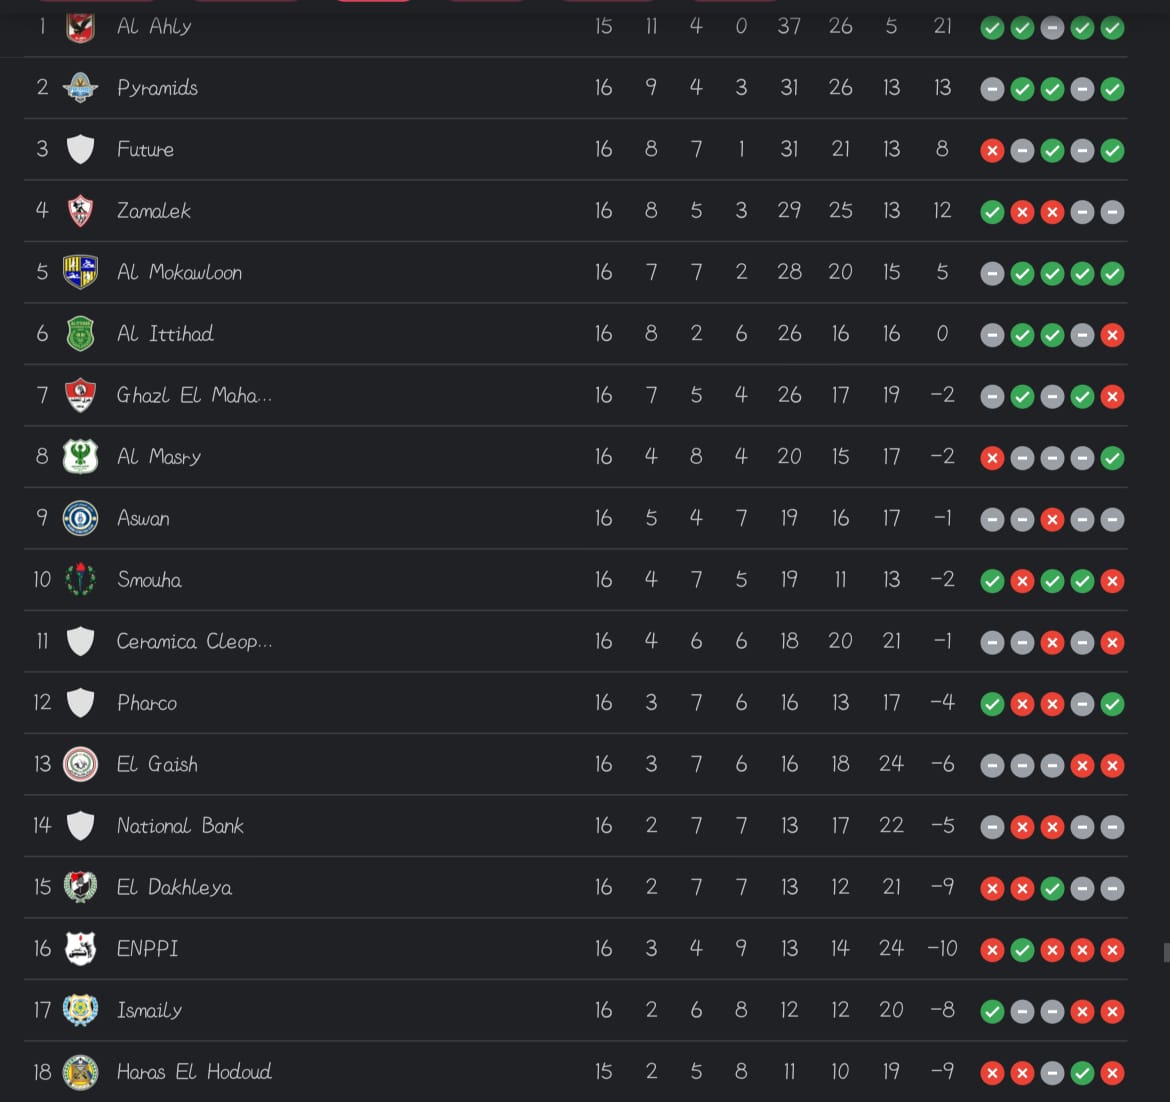Screen dimensions: 1170x1102
Task: Click the Zamalek club crest
Action: click(x=80, y=211)
